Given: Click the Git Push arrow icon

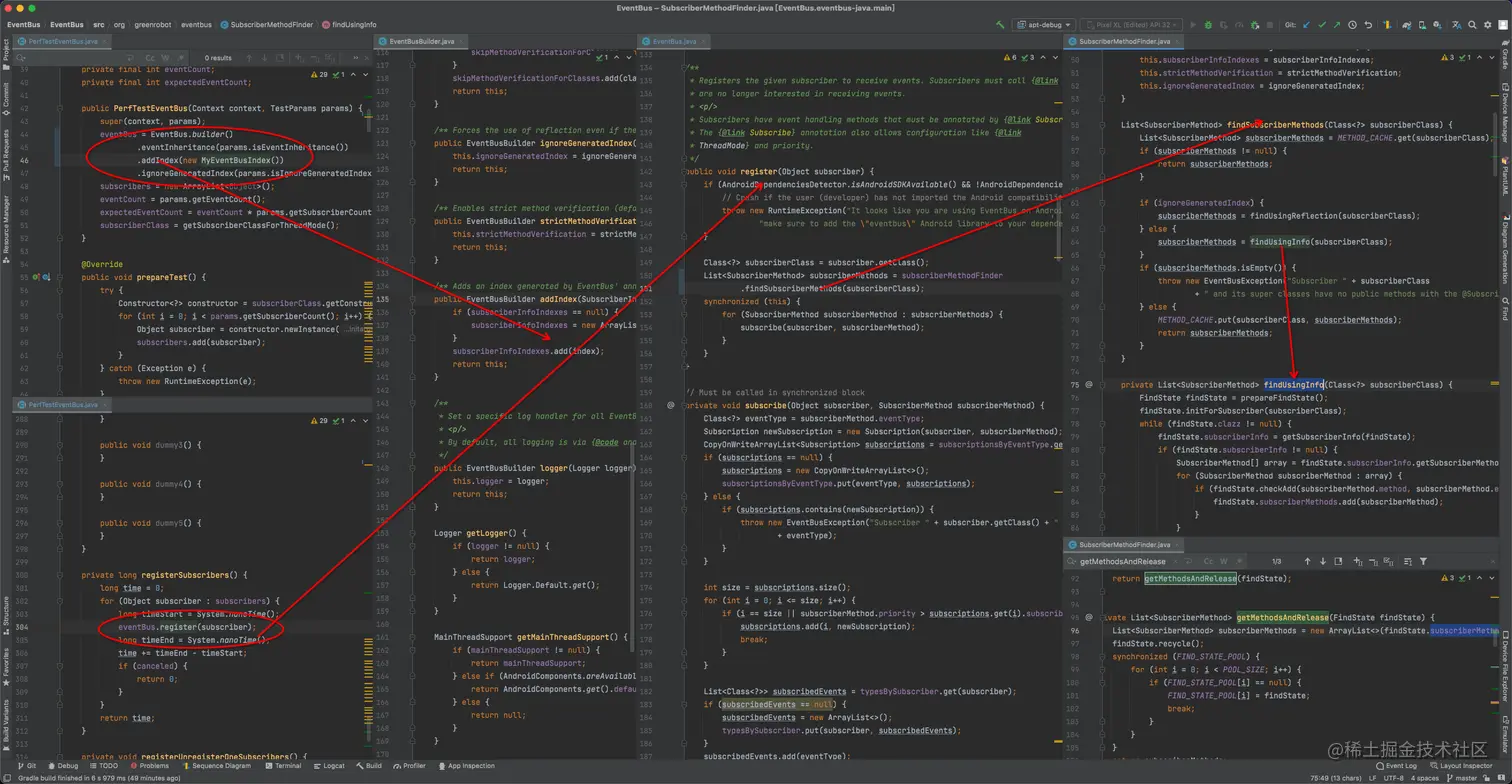Looking at the screenshot, I should [x=1337, y=25].
